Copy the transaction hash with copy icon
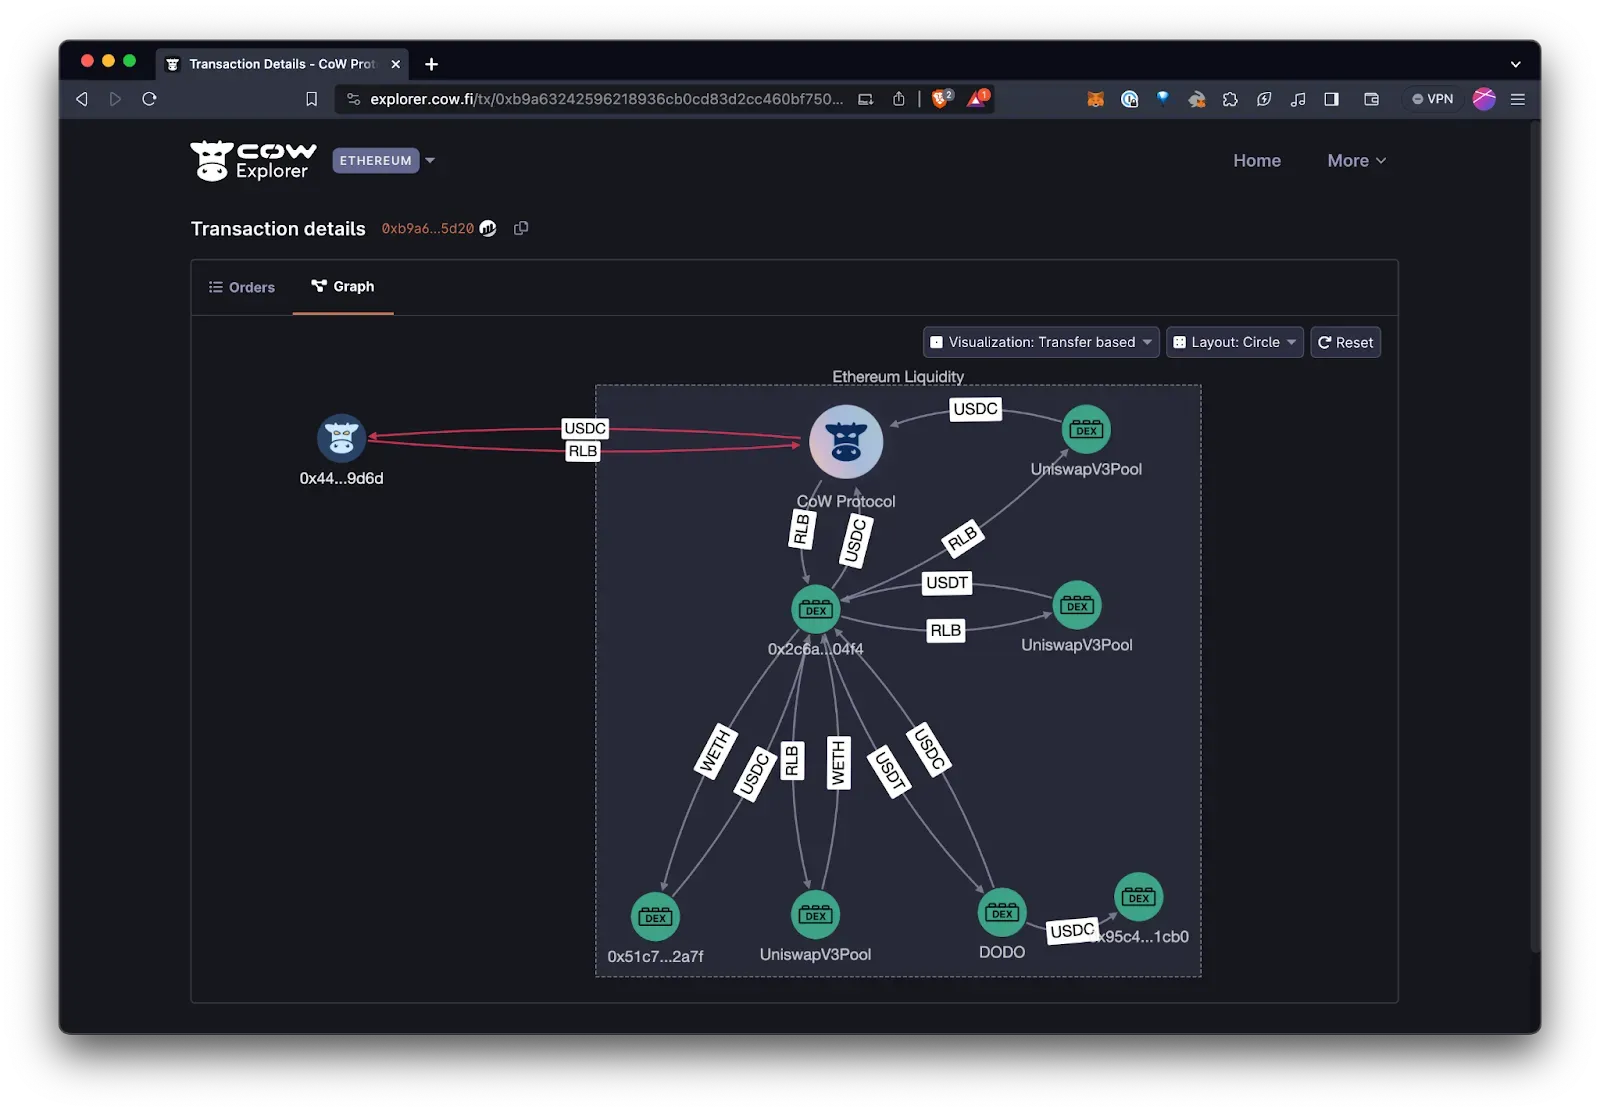The width and height of the screenshot is (1600, 1112). (x=521, y=229)
